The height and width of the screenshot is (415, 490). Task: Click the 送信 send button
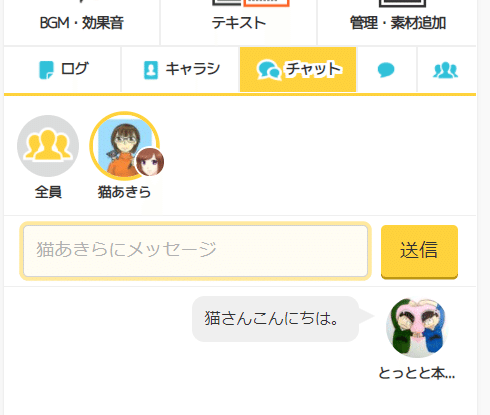pos(419,251)
